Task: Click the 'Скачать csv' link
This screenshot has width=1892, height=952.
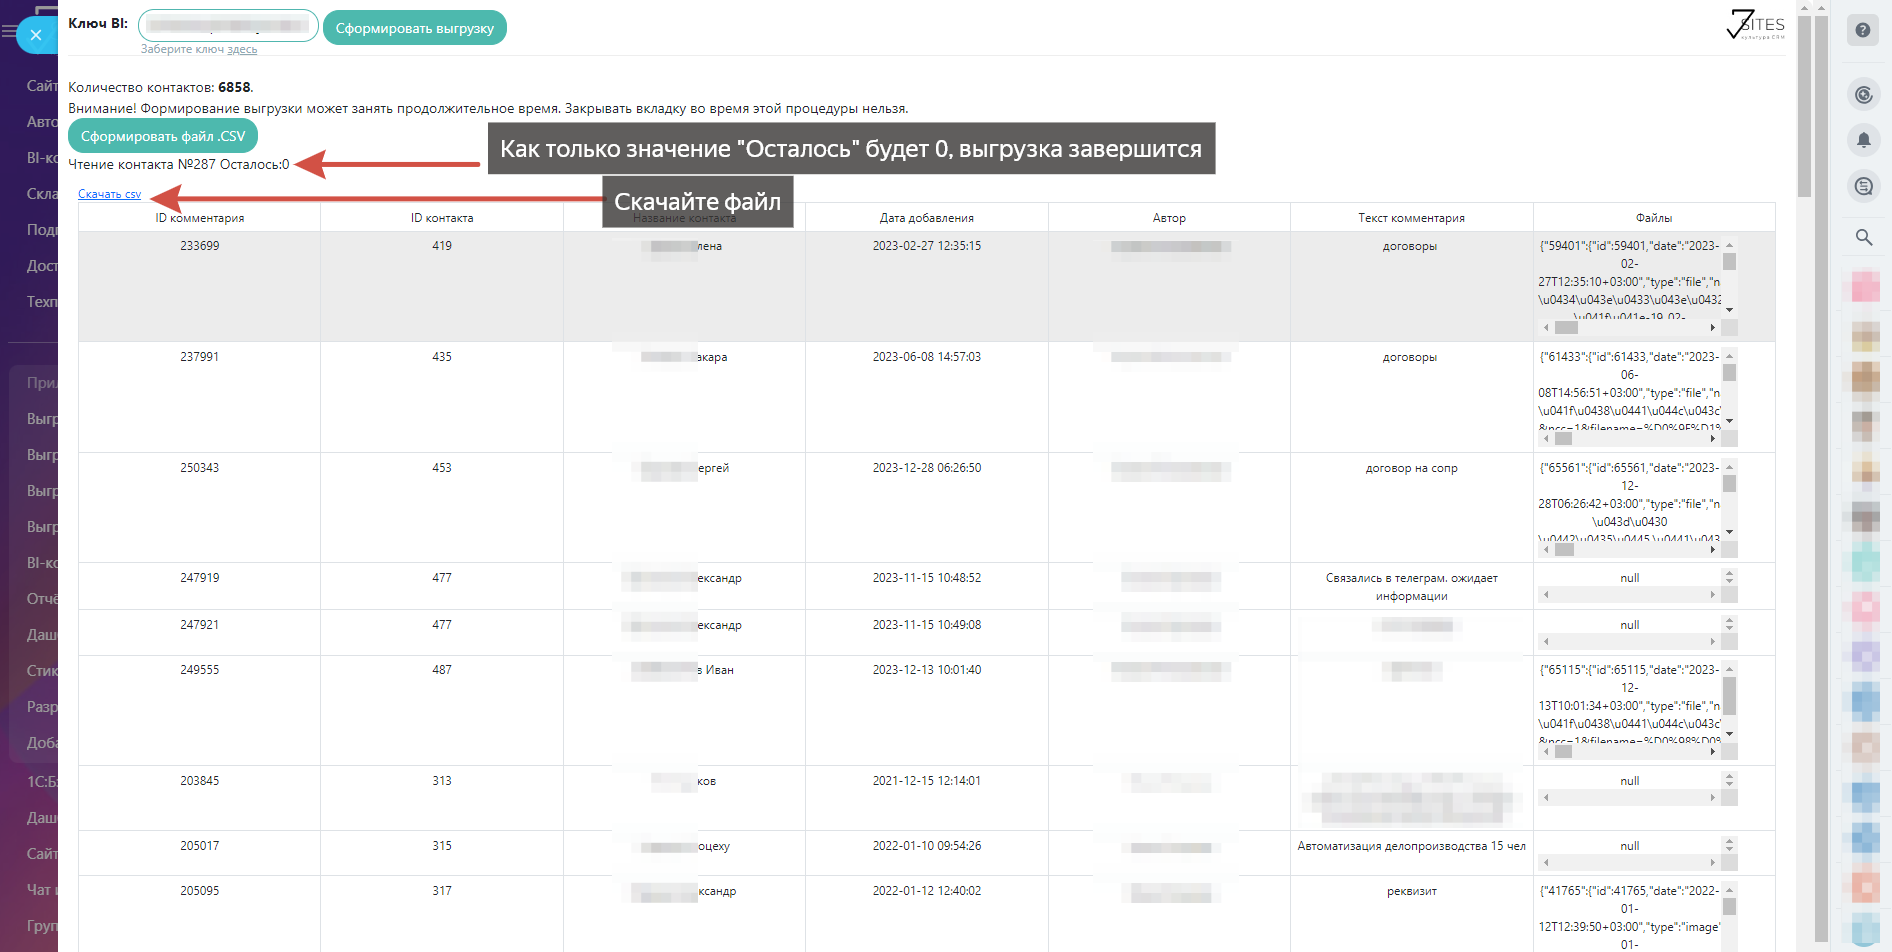Action: pos(109,194)
